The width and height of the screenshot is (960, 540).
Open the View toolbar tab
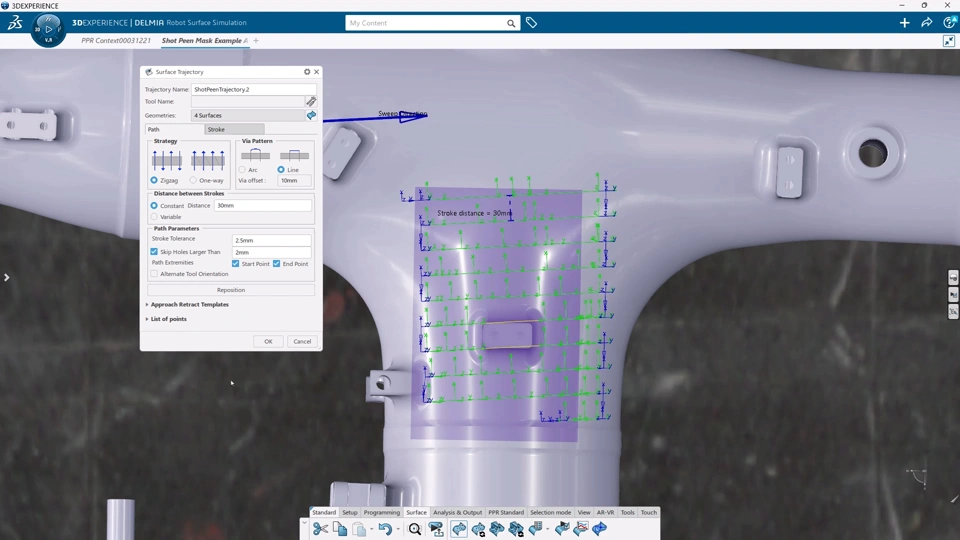point(584,512)
